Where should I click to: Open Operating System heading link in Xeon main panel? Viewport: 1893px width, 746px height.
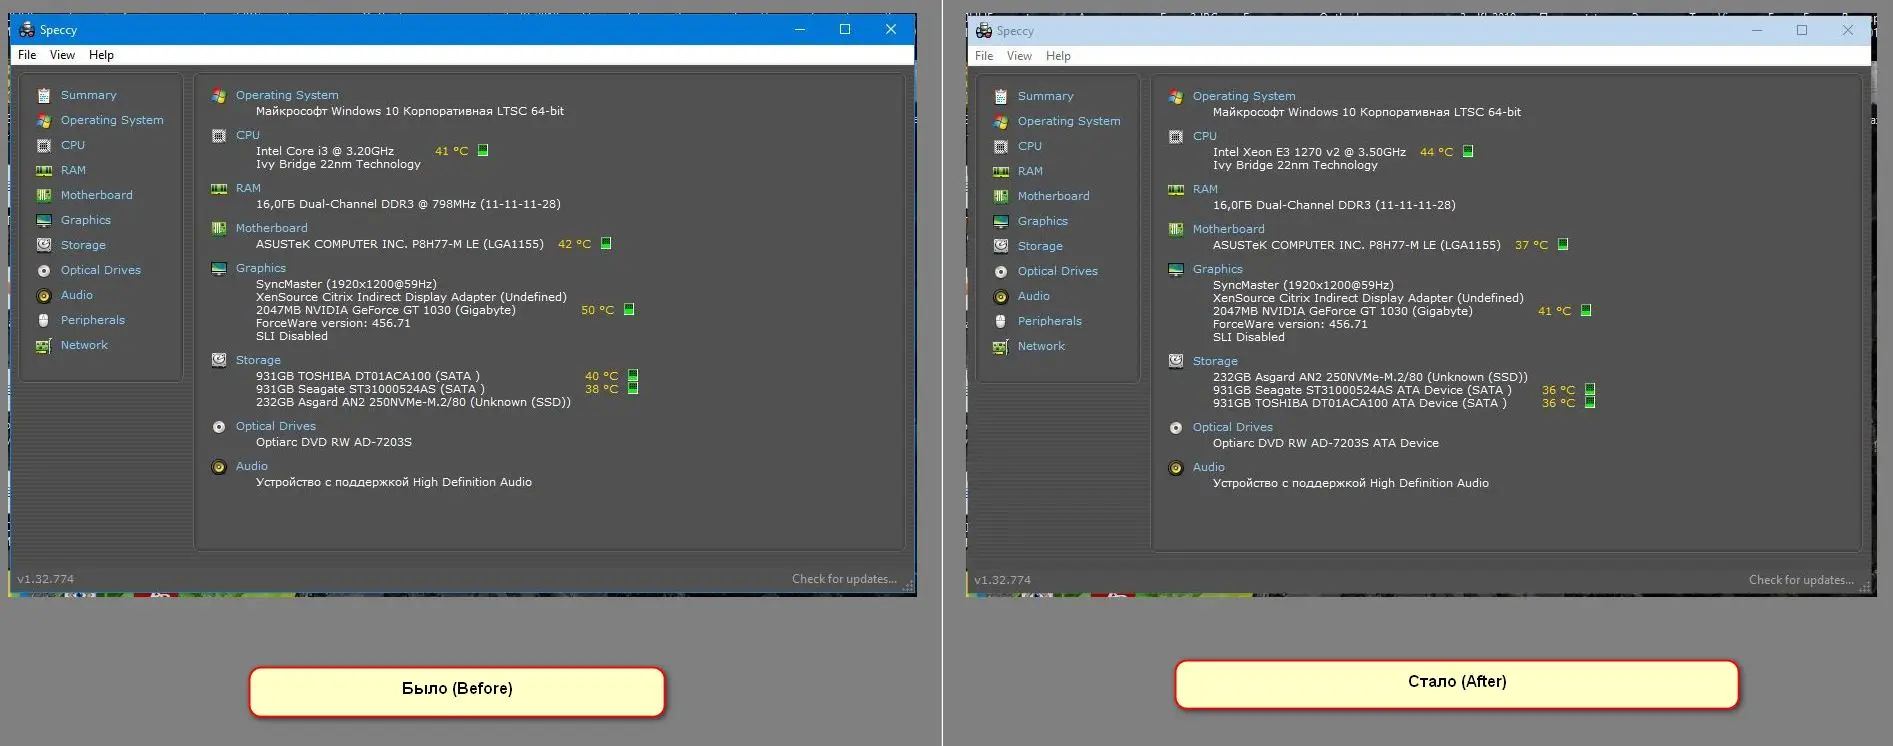[x=1244, y=96]
